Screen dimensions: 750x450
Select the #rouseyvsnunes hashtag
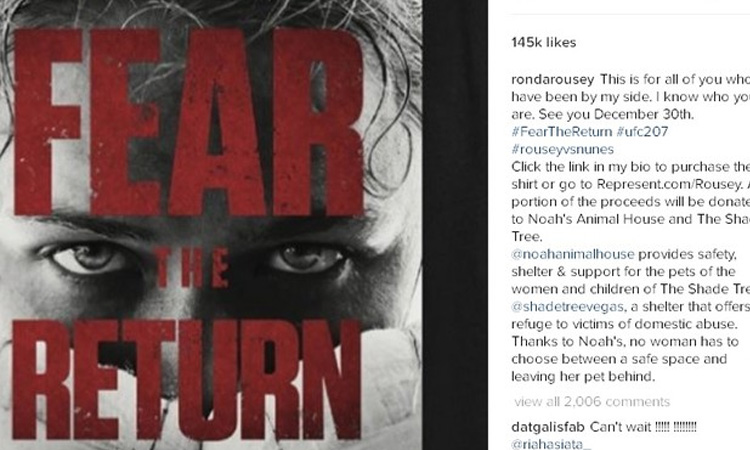(562, 149)
